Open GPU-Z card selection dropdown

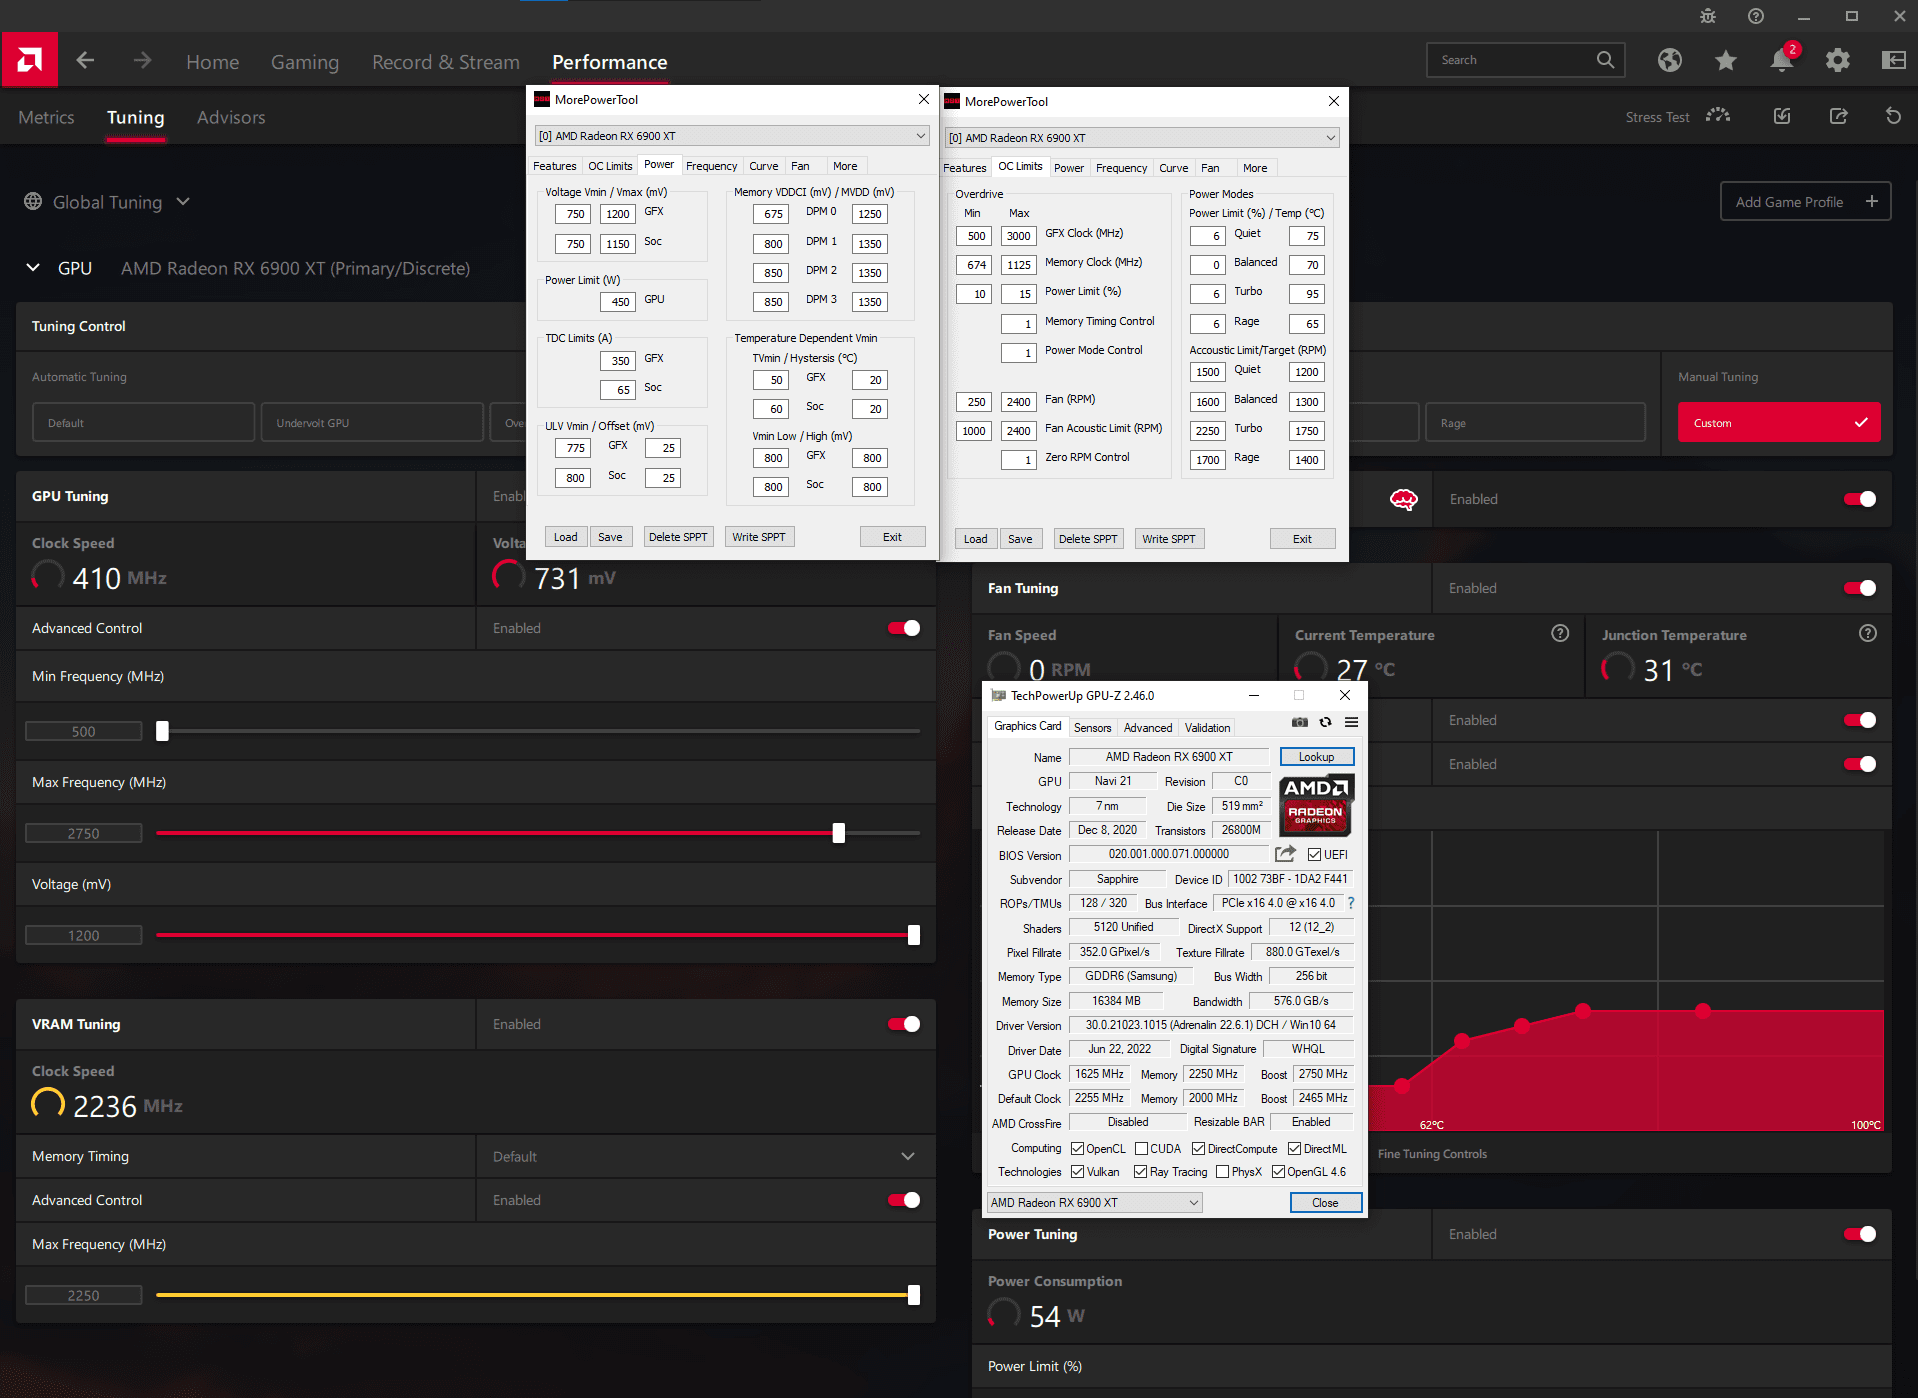[x=1095, y=1202]
